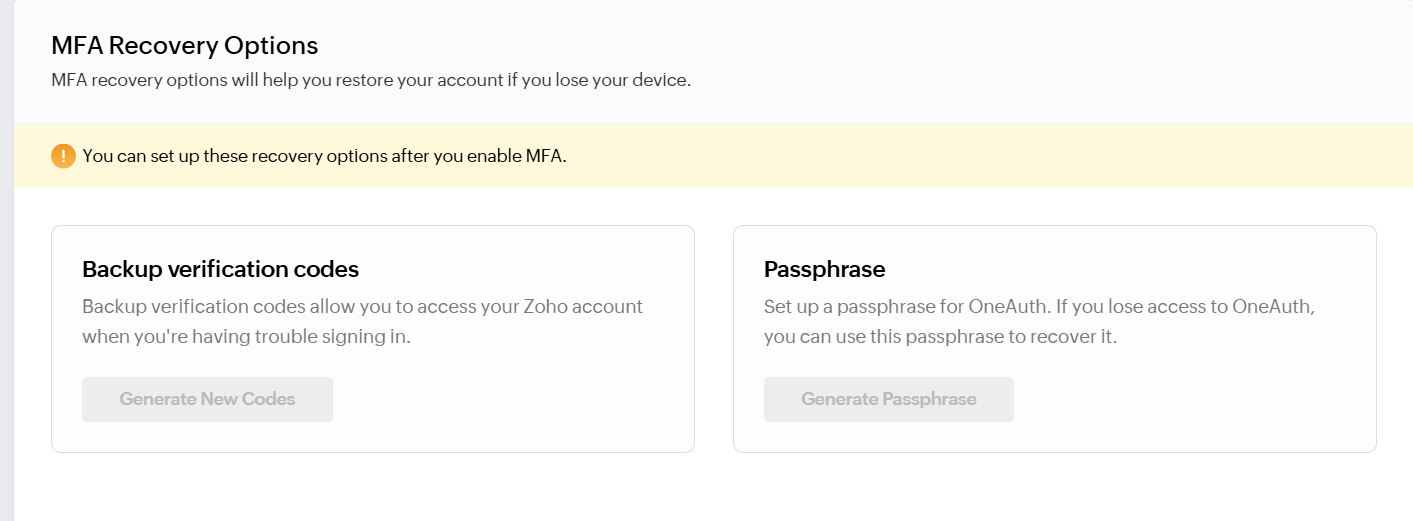
Task: Click the Passphrase card title
Action: point(825,269)
